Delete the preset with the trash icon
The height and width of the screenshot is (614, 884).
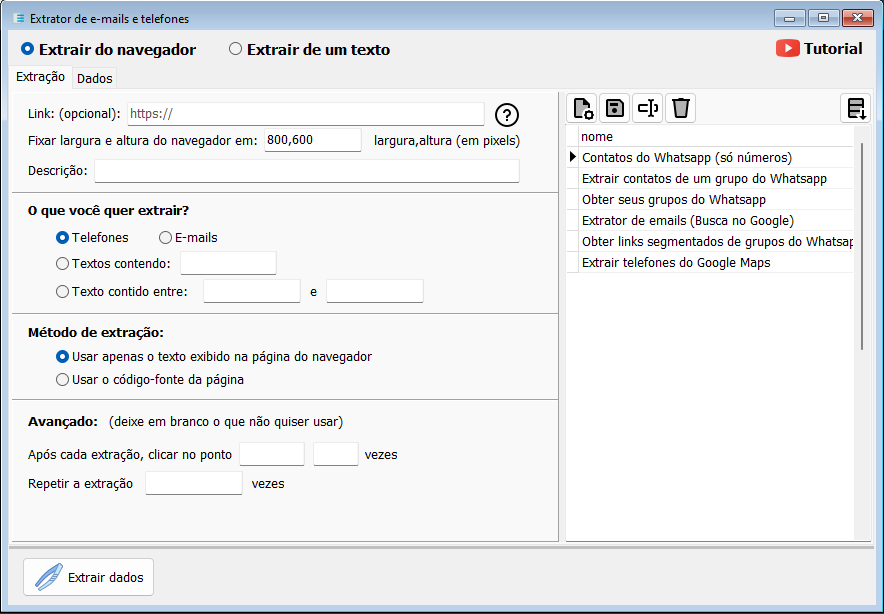(680, 108)
